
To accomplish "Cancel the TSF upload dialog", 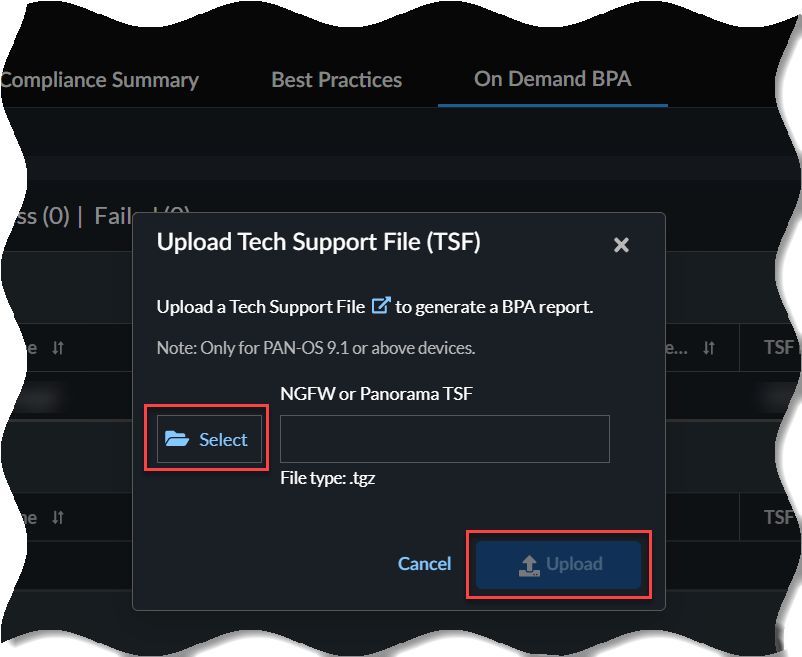I will (424, 564).
